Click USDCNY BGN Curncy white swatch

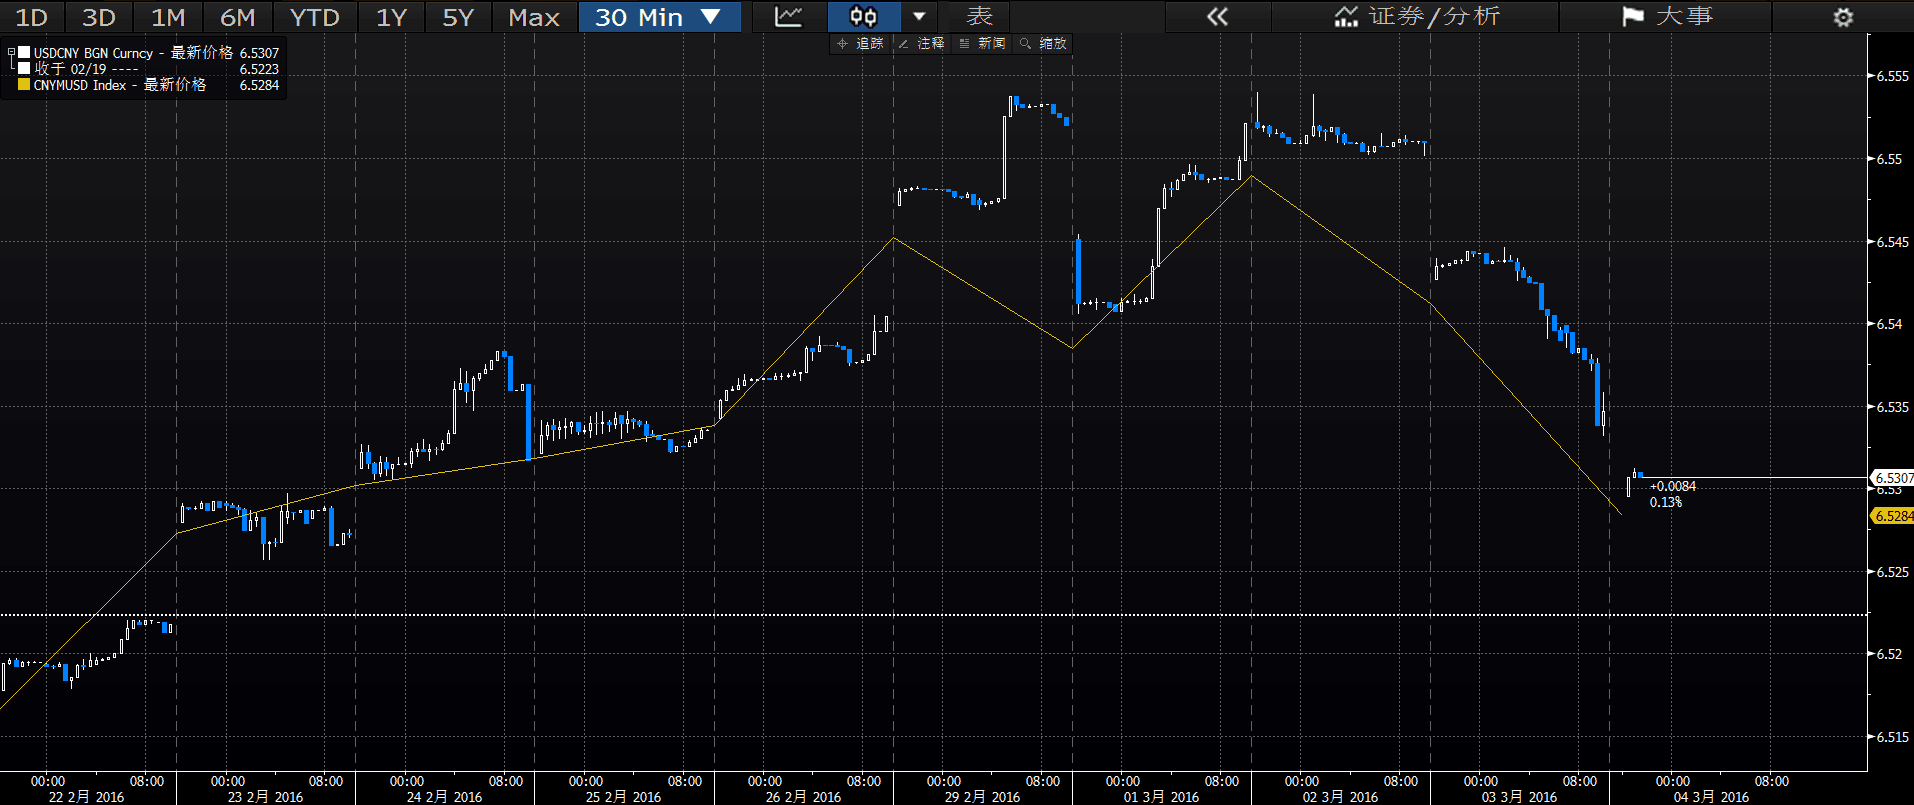(x=24, y=52)
